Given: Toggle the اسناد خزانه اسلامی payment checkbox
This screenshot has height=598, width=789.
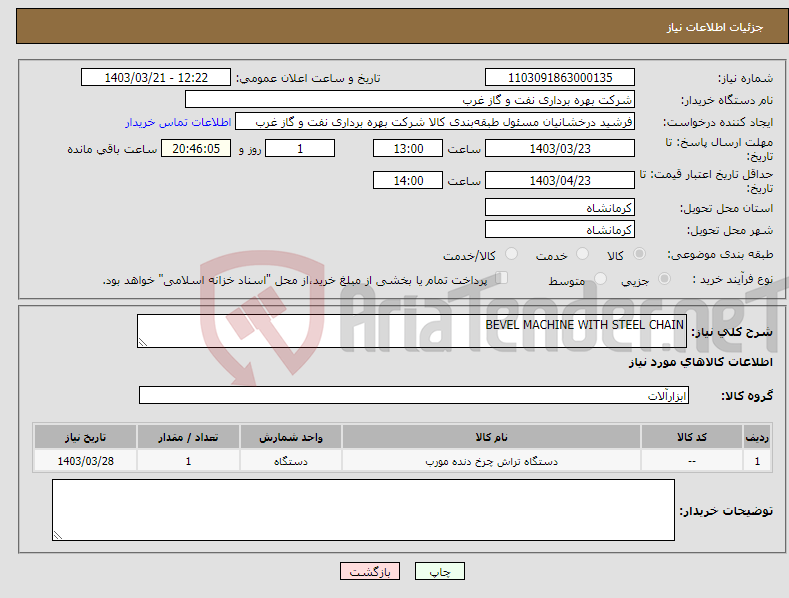Looking at the screenshot, I should (x=502, y=277).
